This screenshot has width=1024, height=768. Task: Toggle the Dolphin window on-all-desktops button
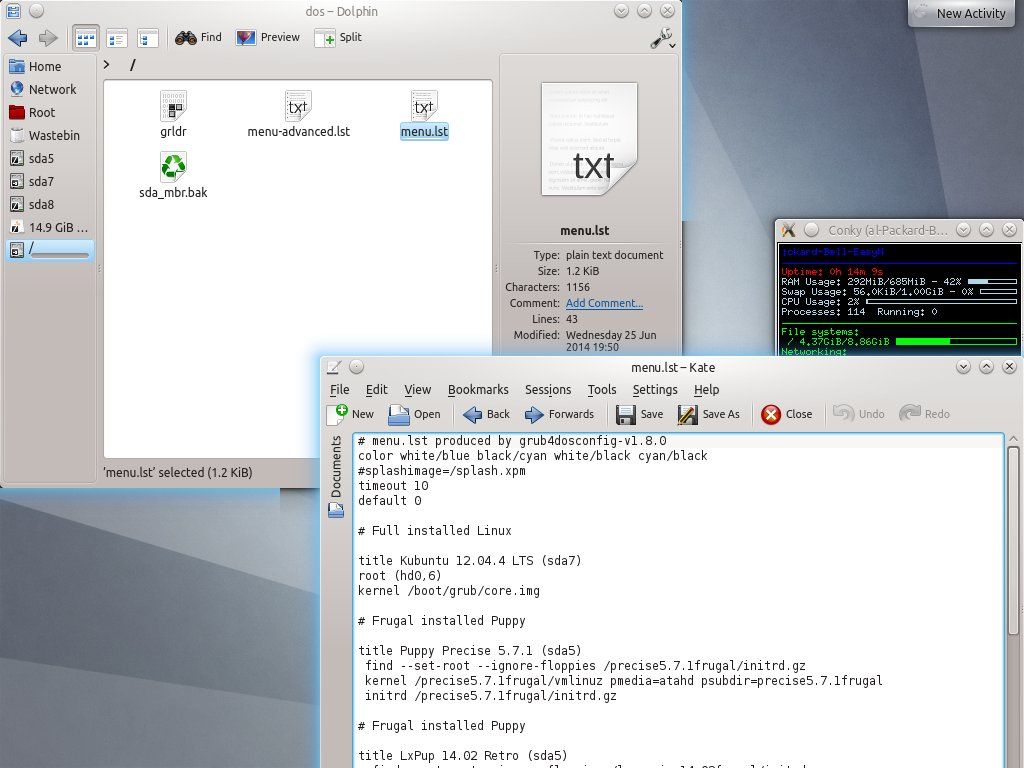[37, 10]
